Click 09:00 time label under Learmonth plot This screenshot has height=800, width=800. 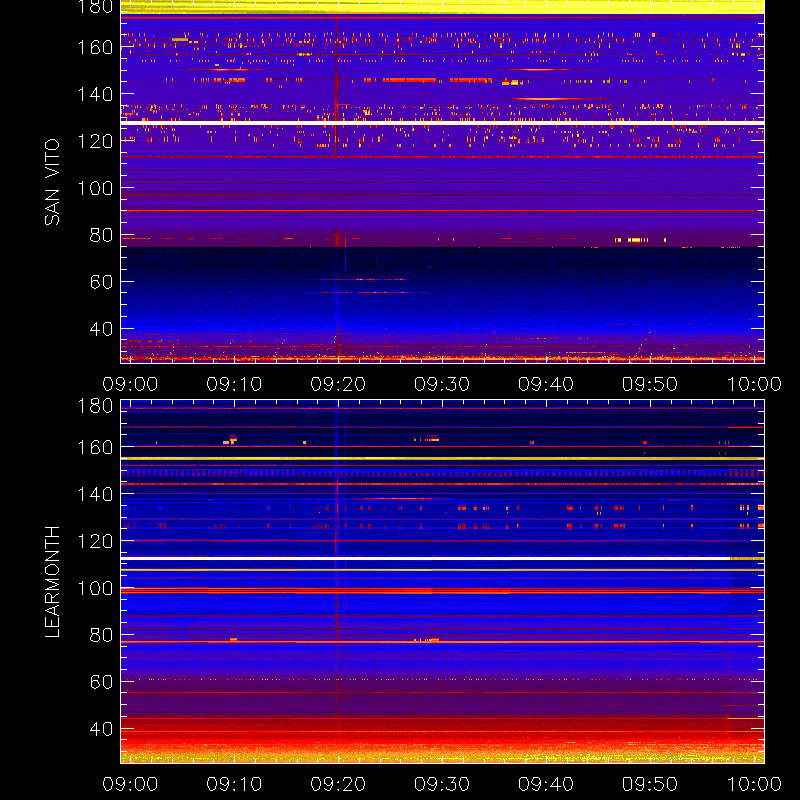click(130, 784)
